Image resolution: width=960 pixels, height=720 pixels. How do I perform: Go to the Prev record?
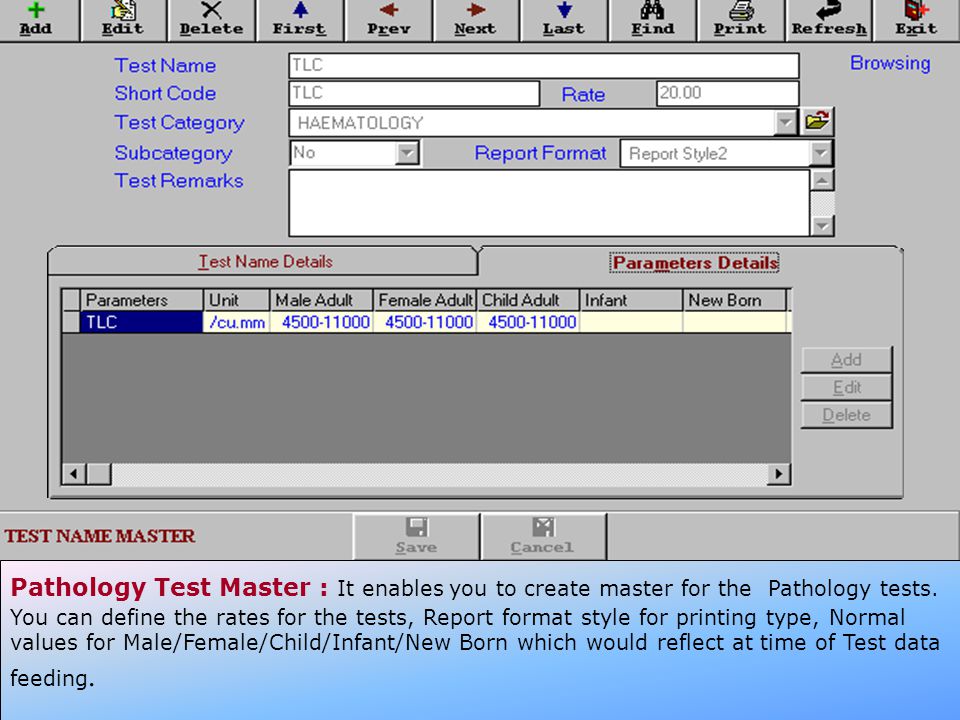pyautogui.click(x=388, y=20)
